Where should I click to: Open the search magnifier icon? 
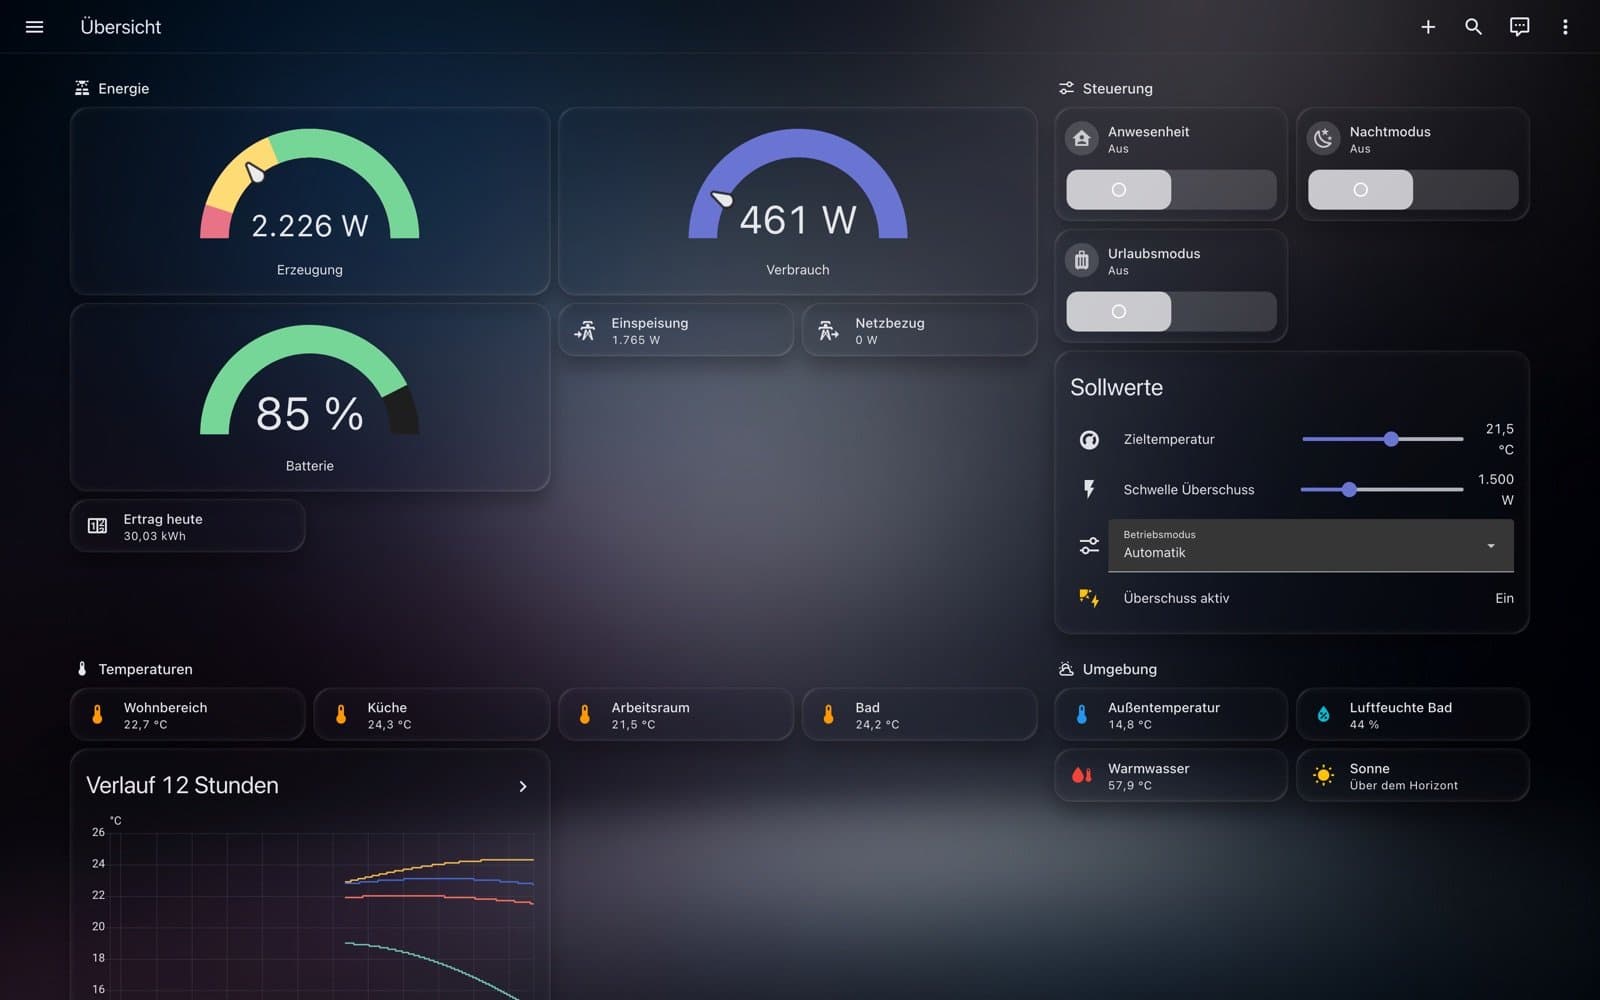pyautogui.click(x=1473, y=27)
